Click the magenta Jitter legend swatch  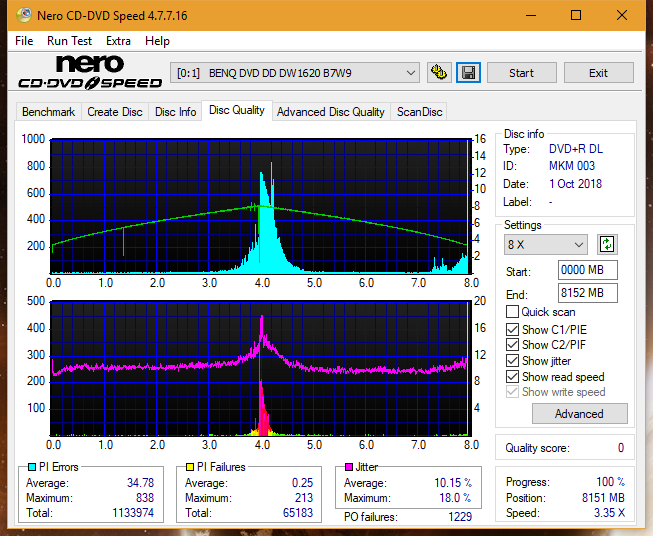click(x=349, y=467)
